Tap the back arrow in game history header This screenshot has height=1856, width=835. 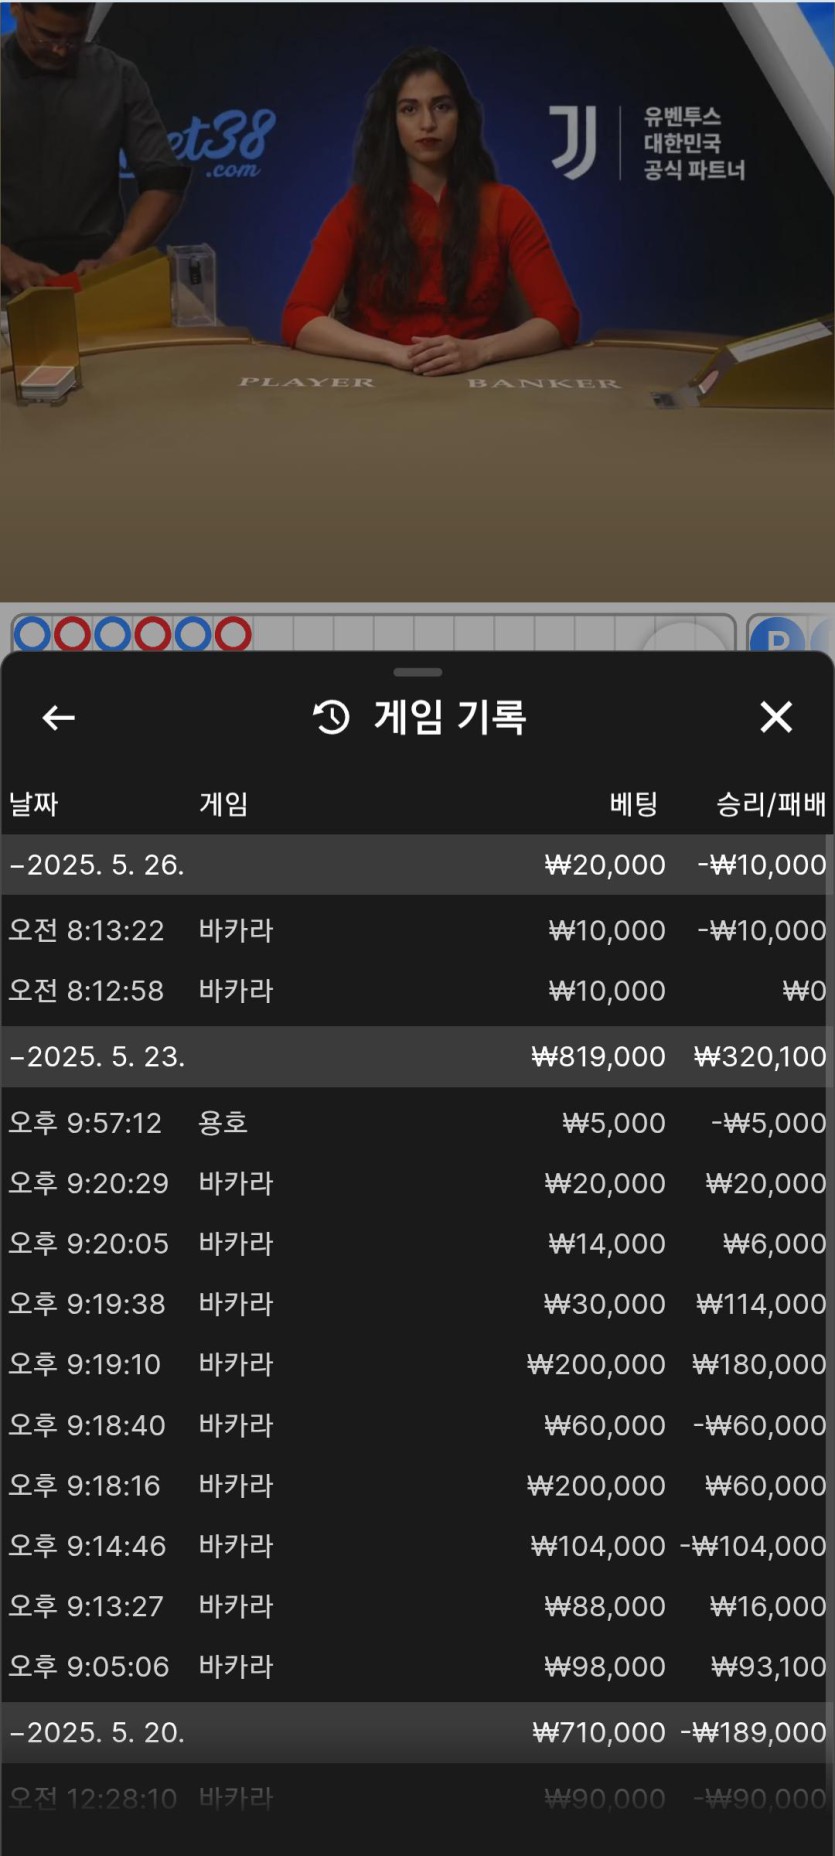coord(59,717)
